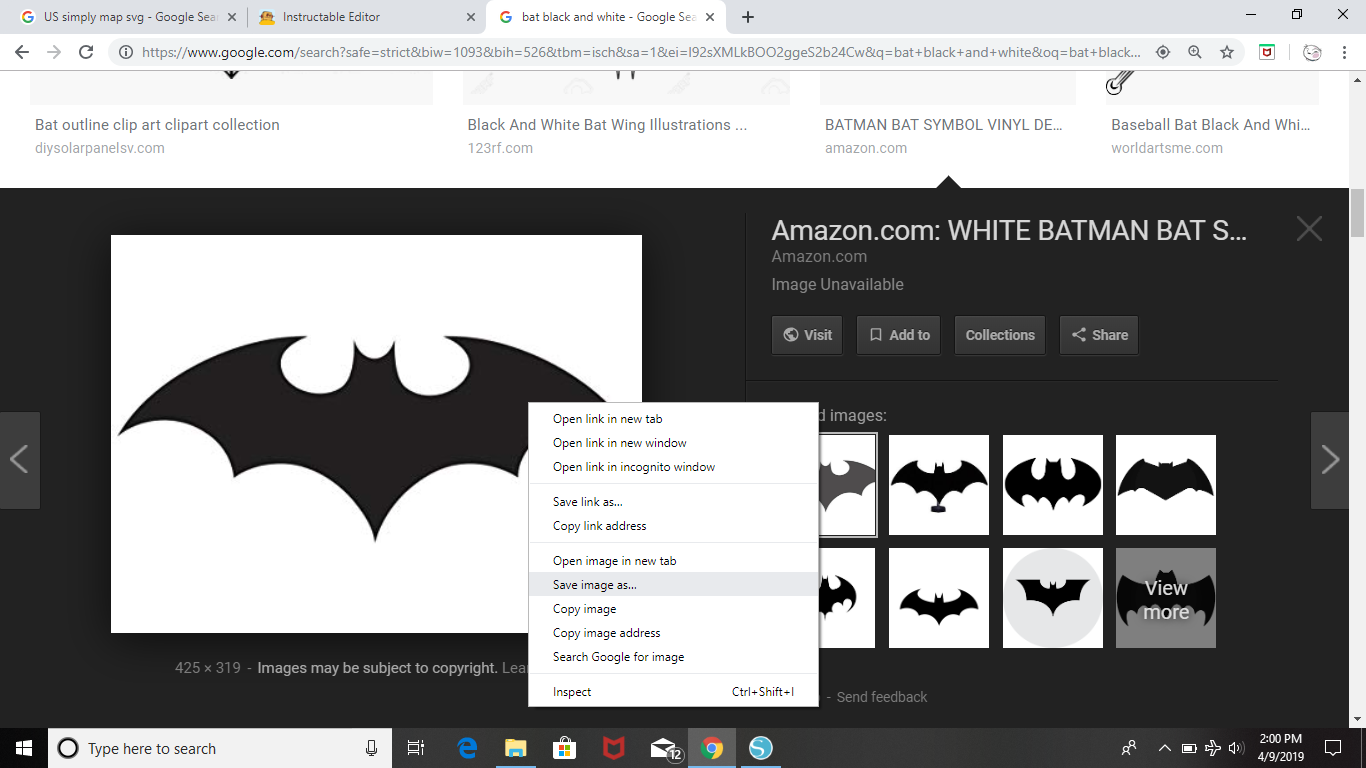1366x768 pixels.
Task: Click the 'Add to' button
Action: click(899, 335)
